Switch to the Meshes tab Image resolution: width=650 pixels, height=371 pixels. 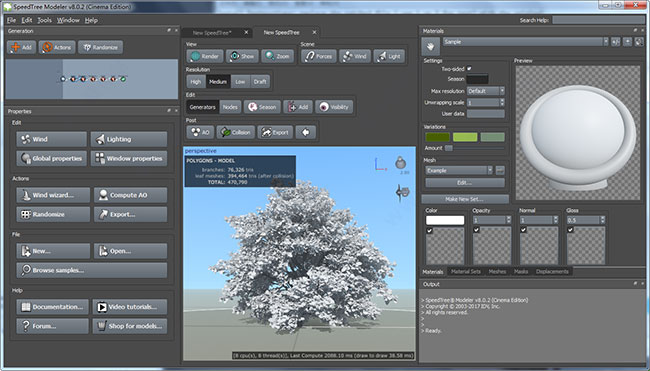(497, 272)
